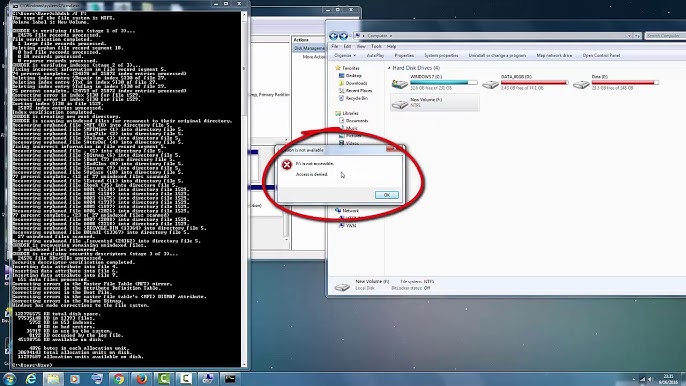
Task: Go forward in the Computer explorer window
Action: tap(343, 36)
